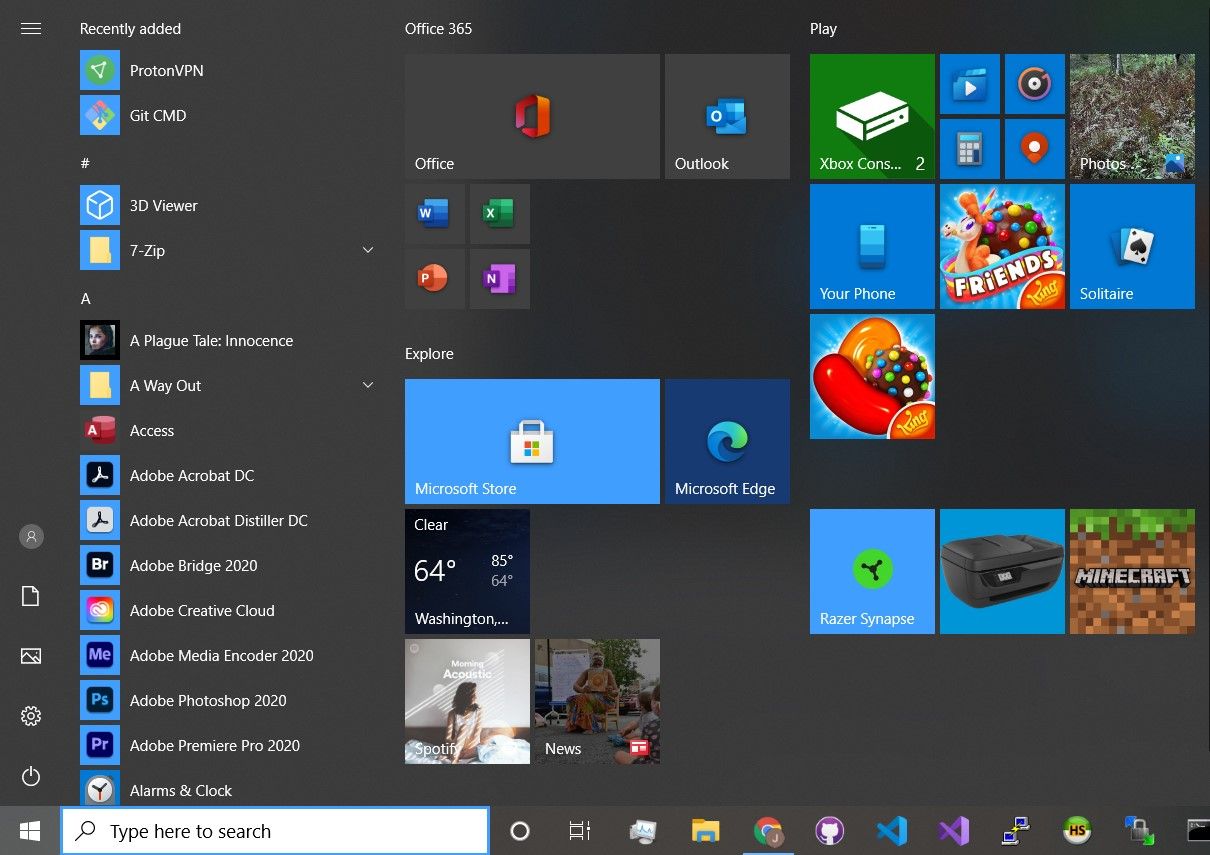Open the printer app tile

1002,571
